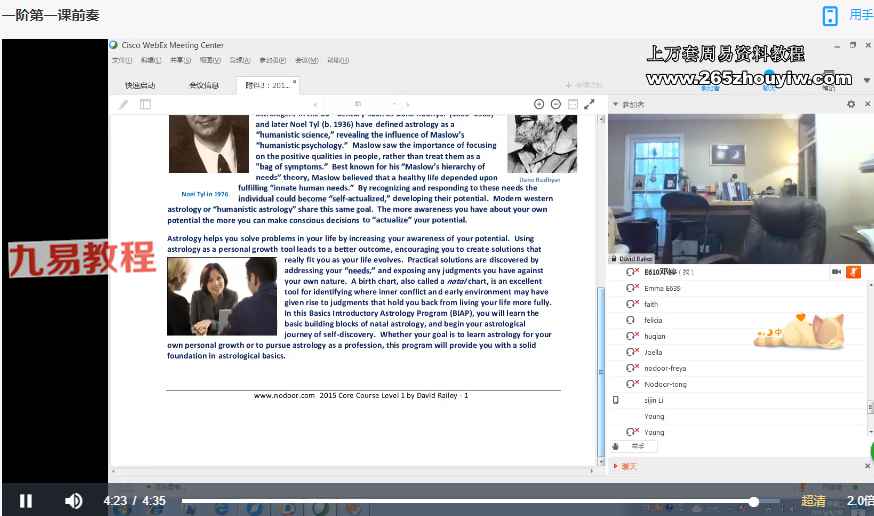Open dropdown arrow at WebEx top right
The height and width of the screenshot is (516, 874).
(867, 80)
